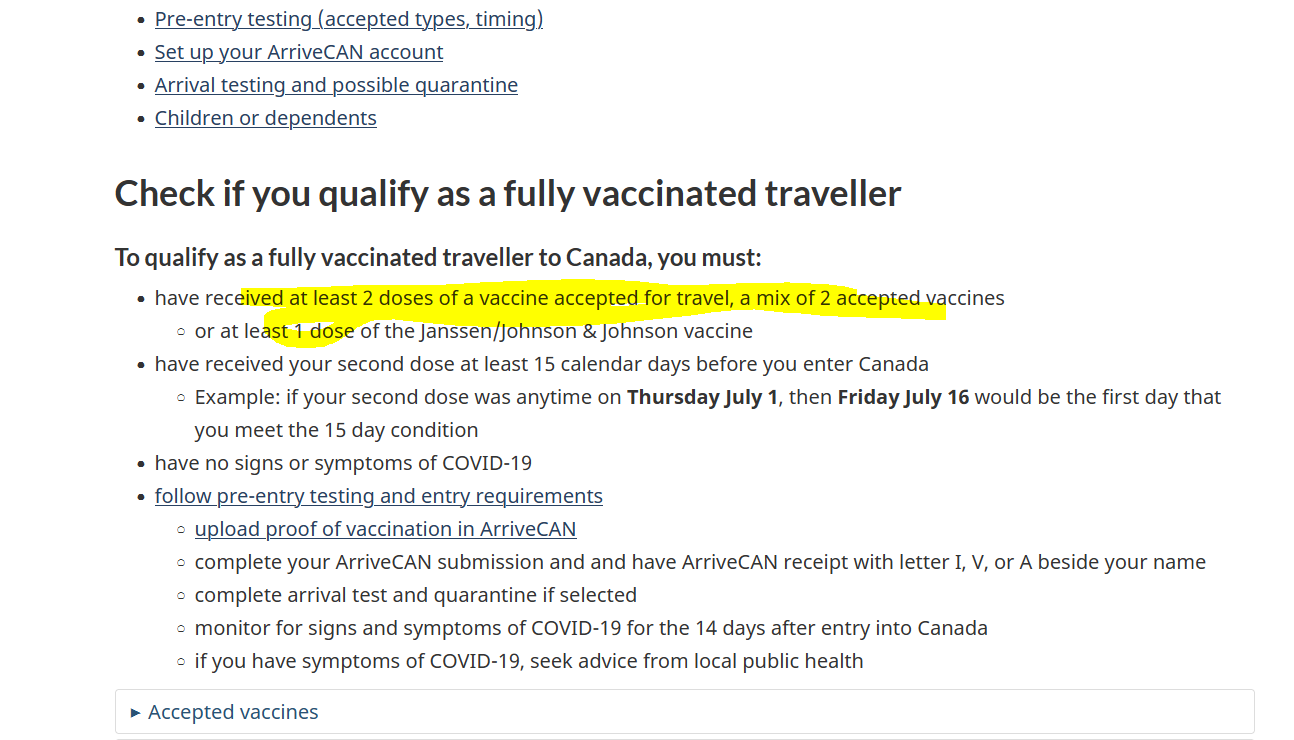Viewport: 1294px width, 740px height.
Task: Click the 'monitor for signs and symptoms' line
Action: [591, 628]
